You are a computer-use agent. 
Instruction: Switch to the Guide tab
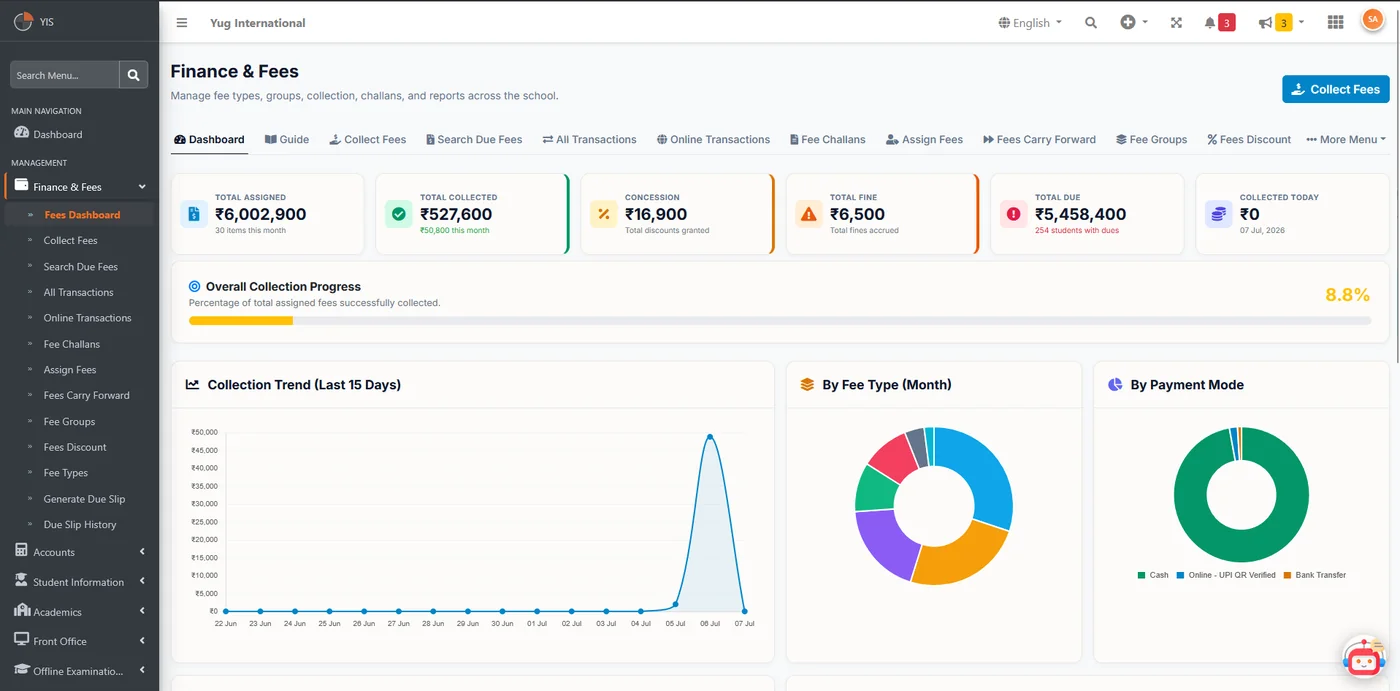pos(287,139)
